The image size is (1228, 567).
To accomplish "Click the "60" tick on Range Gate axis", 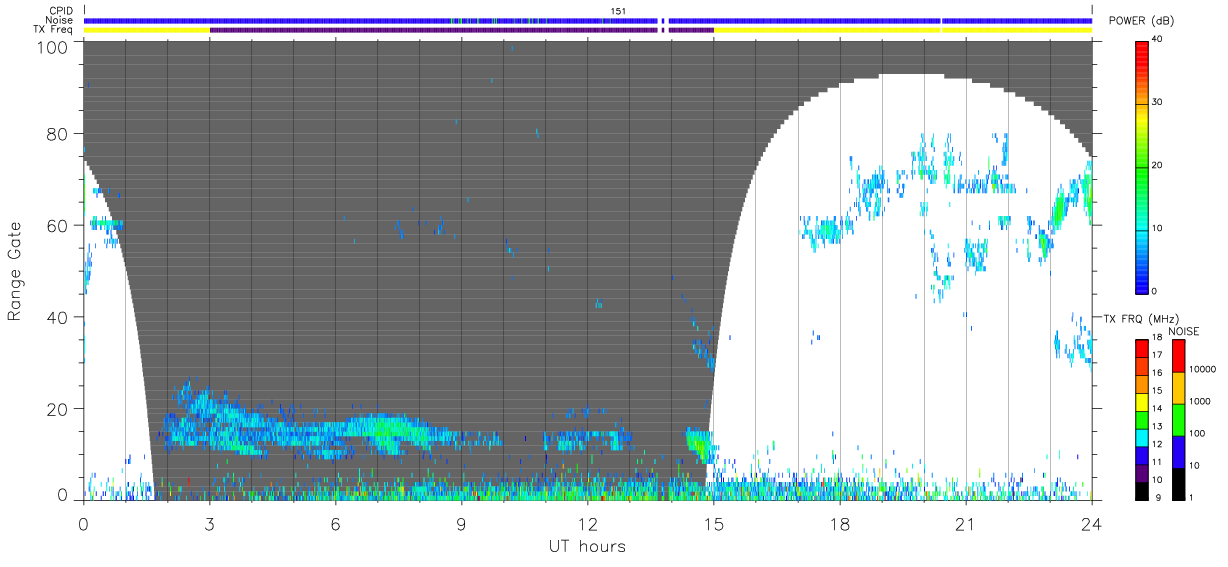I will point(58,226).
